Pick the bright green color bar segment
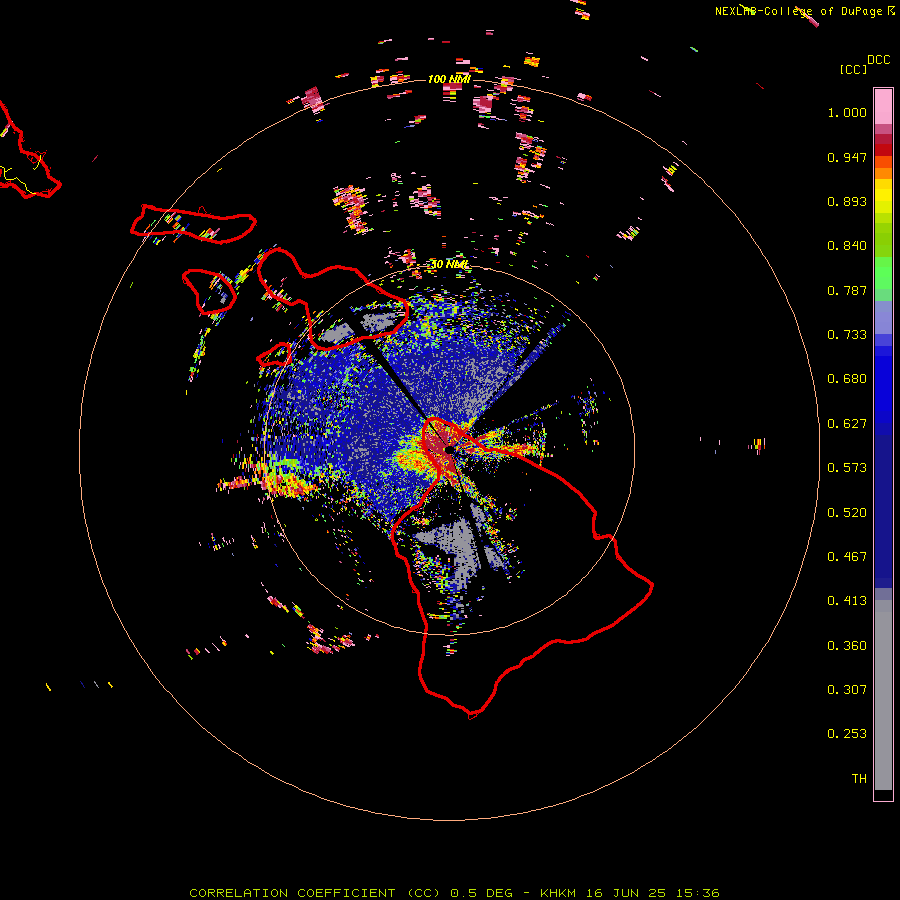Image resolution: width=900 pixels, height=900 pixels. (883, 273)
